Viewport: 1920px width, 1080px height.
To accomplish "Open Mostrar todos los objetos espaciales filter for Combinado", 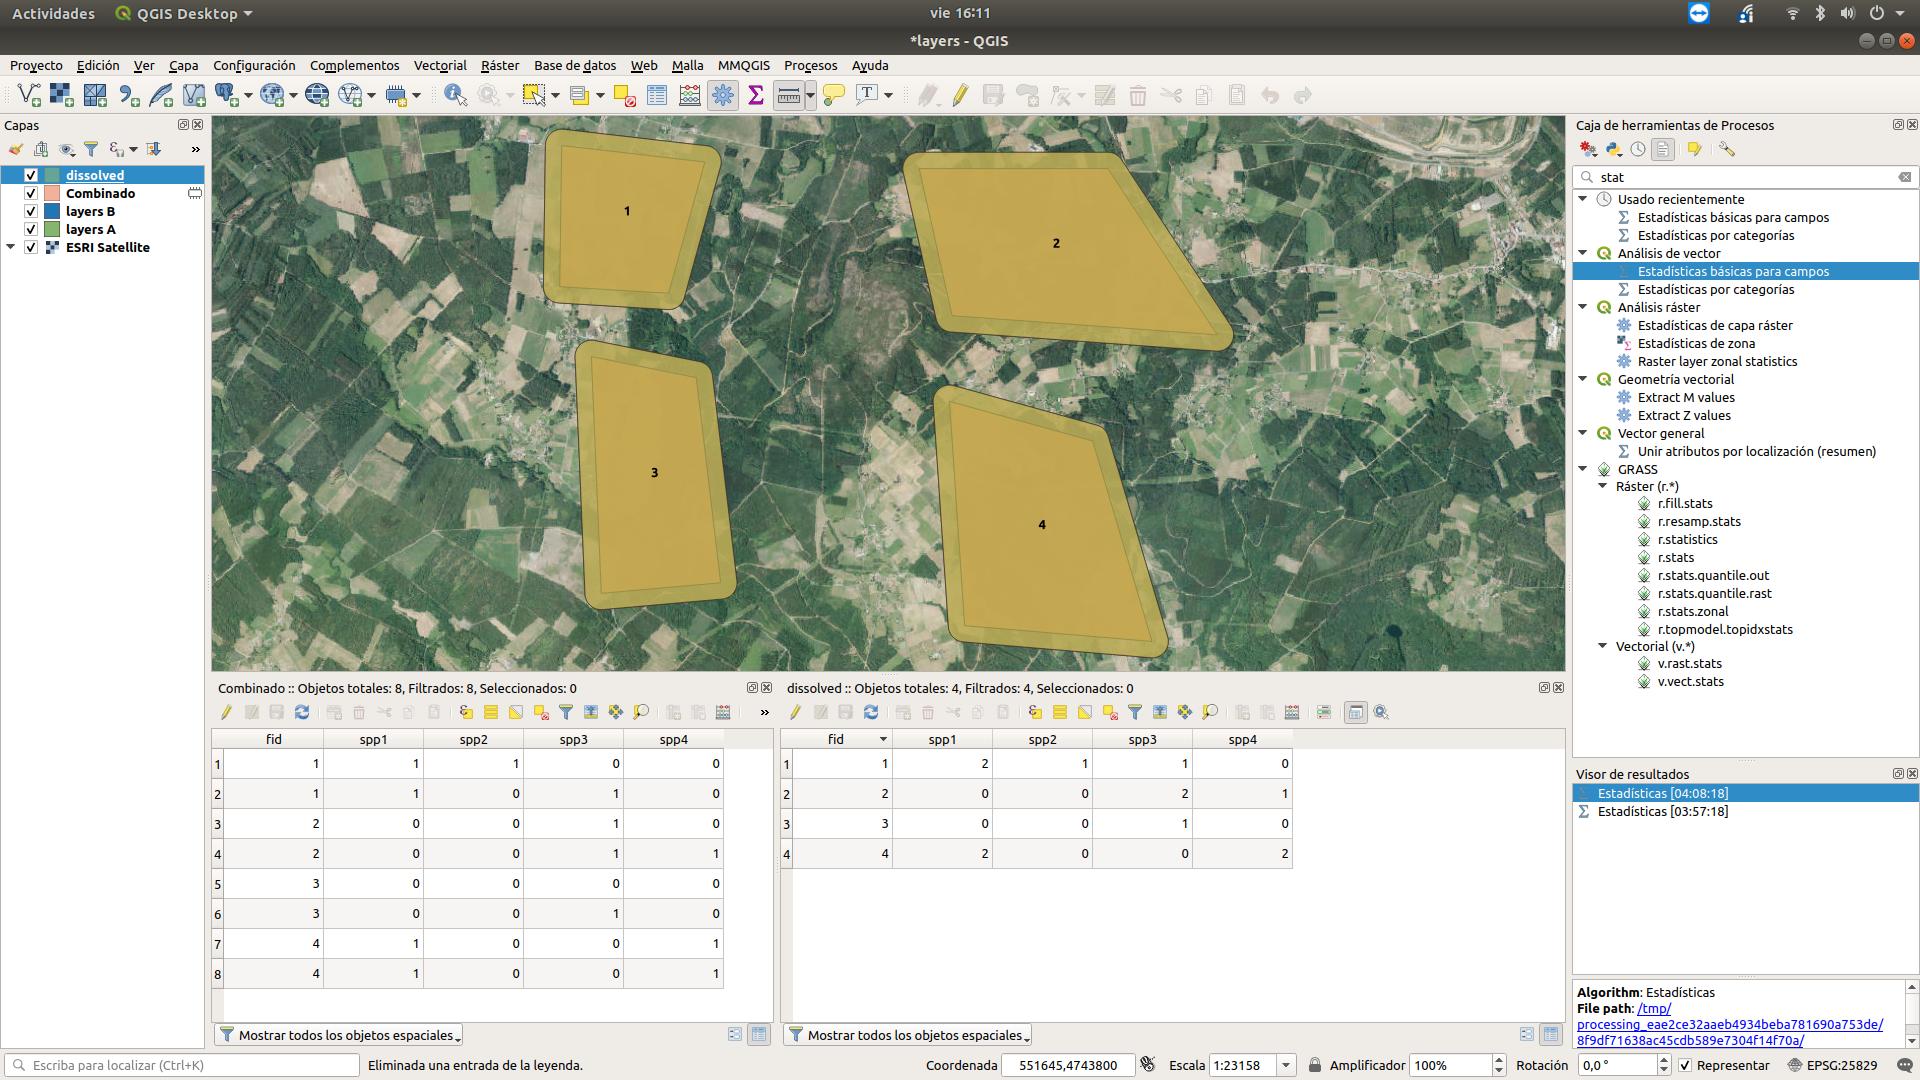I will (x=339, y=1035).
